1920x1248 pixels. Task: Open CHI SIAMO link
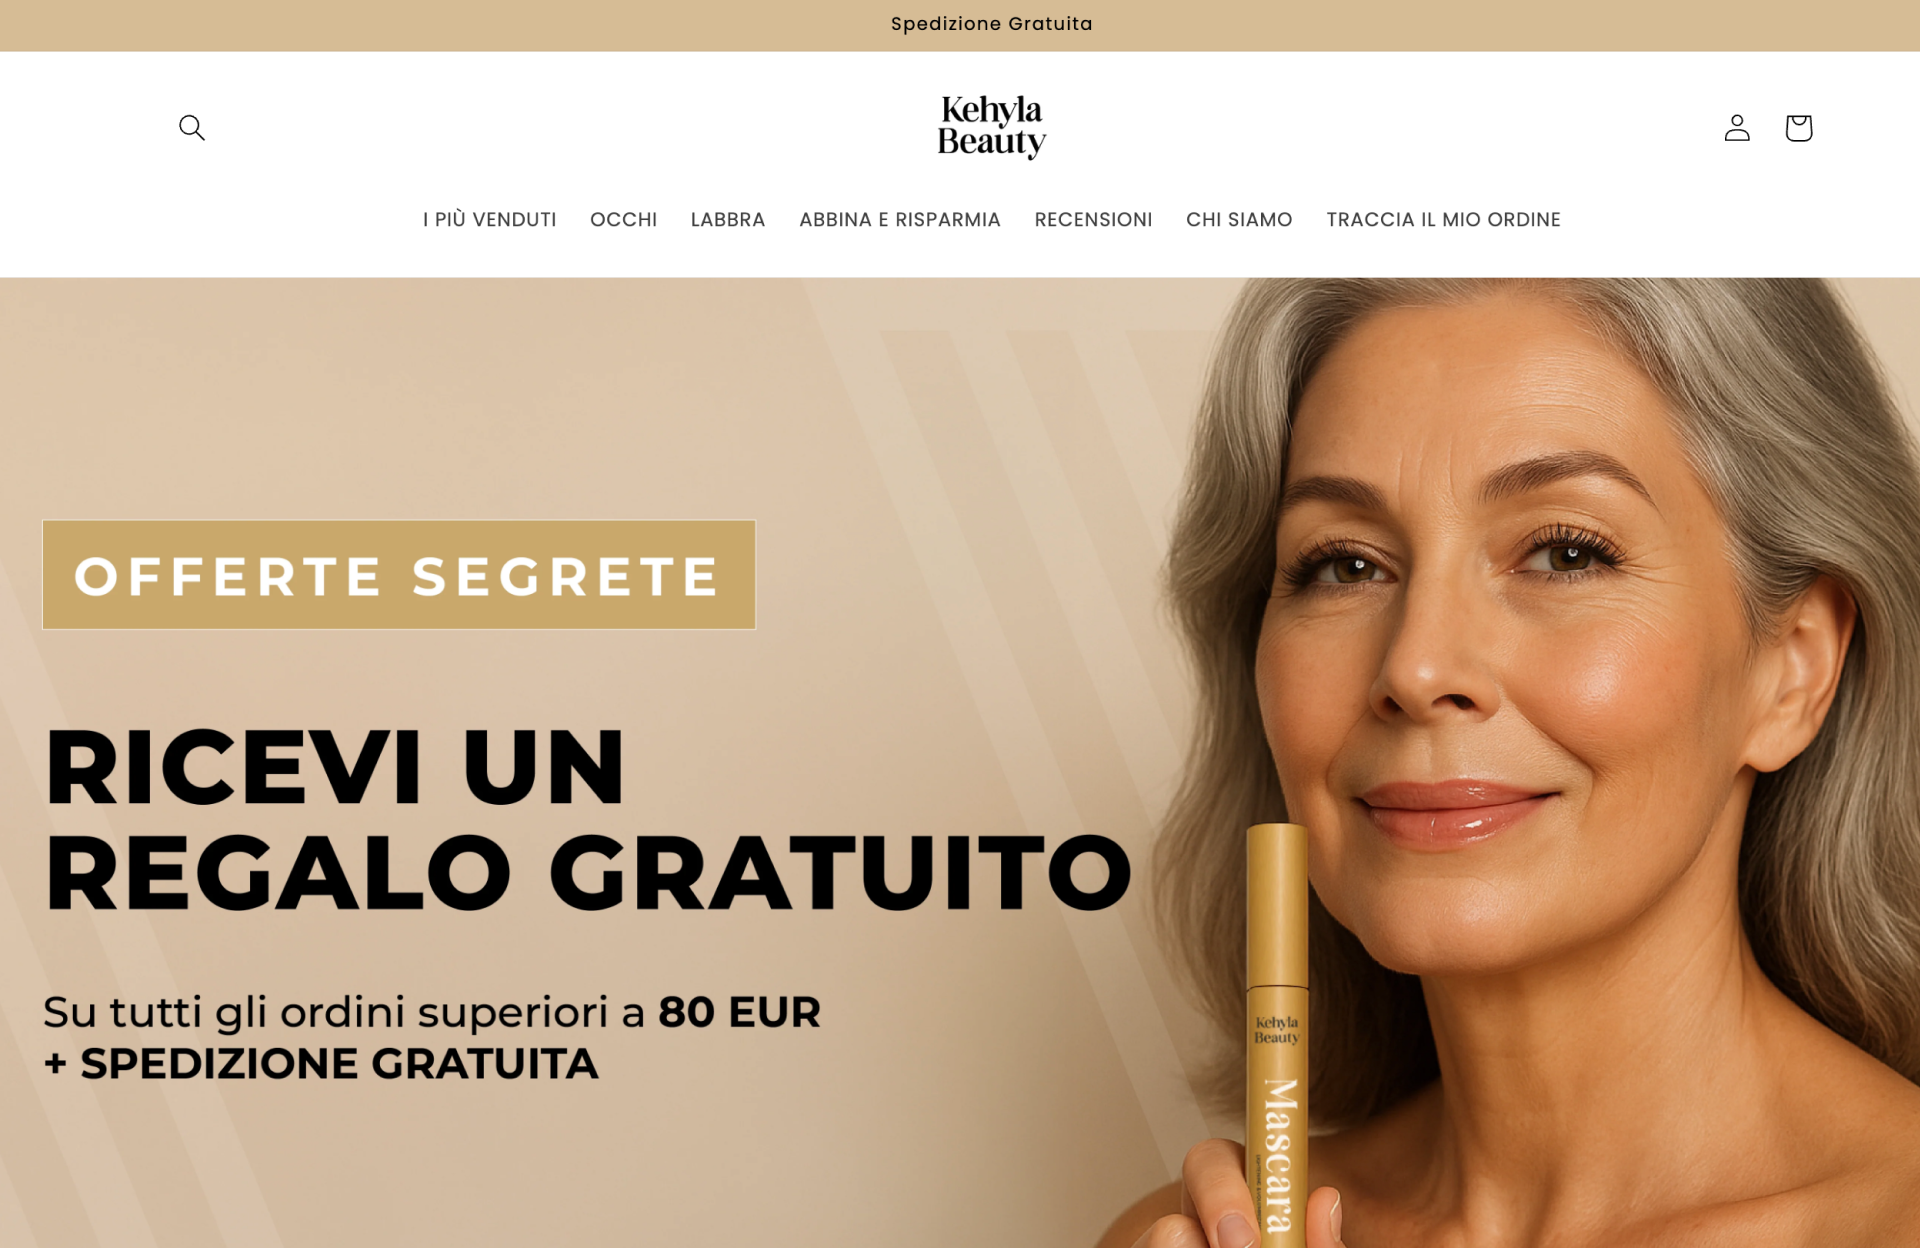pyautogui.click(x=1239, y=220)
